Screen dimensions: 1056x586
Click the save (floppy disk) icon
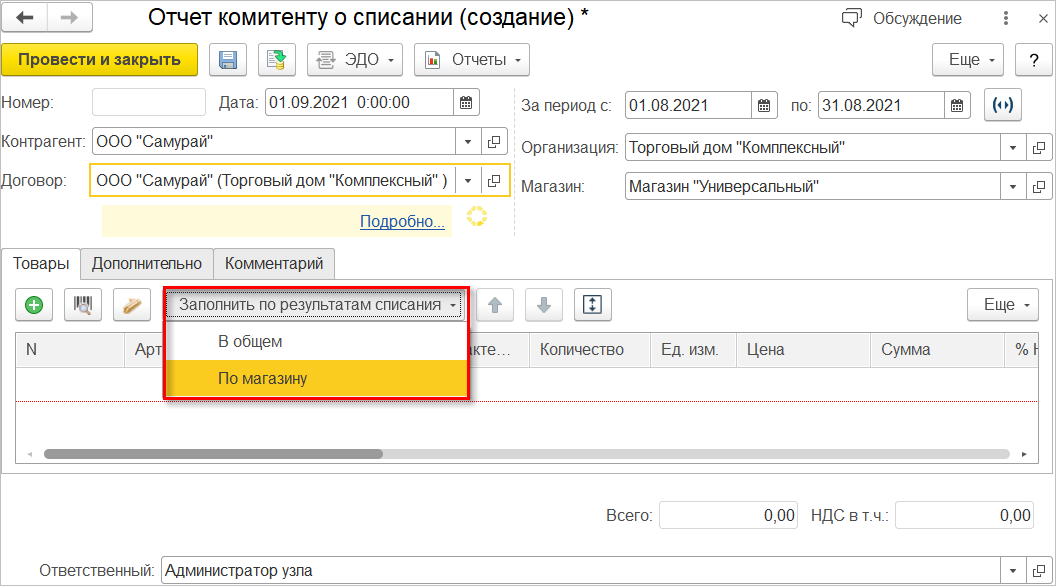click(228, 60)
